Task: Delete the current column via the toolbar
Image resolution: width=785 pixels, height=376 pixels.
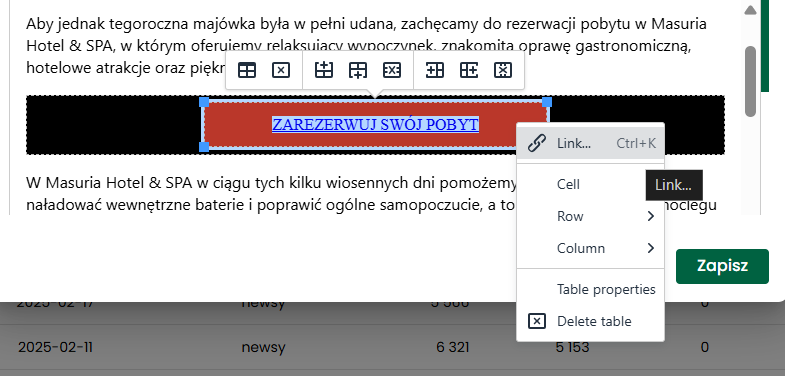Action: (x=503, y=71)
